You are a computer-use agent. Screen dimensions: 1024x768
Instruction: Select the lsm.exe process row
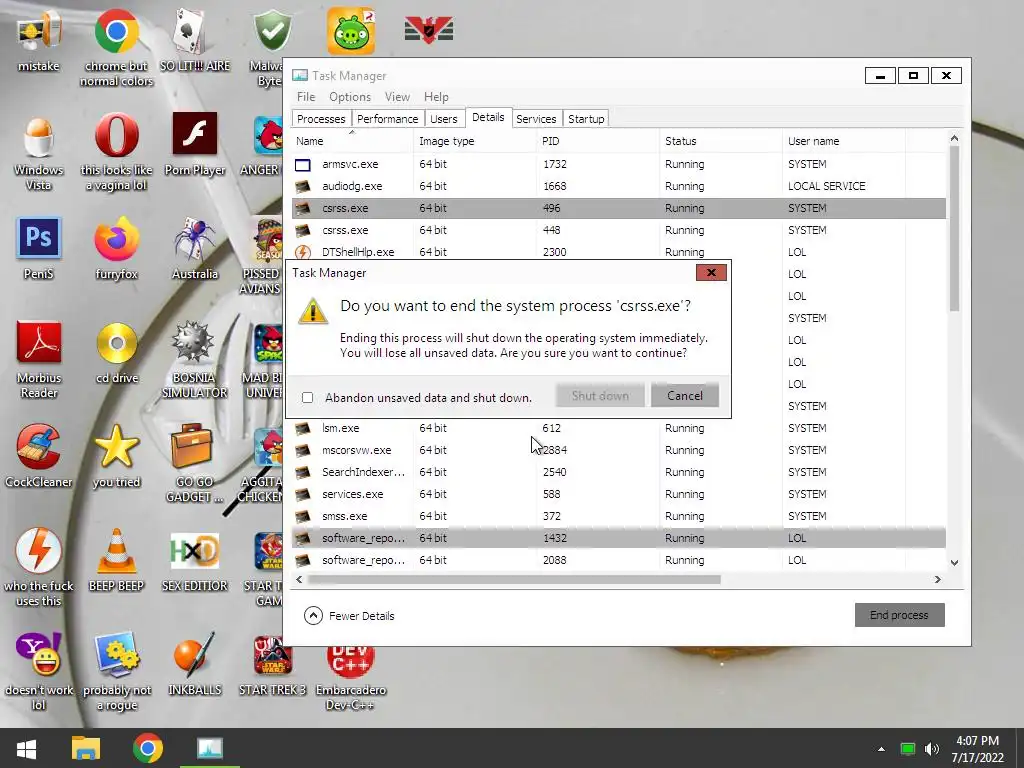(x=618, y=428)
